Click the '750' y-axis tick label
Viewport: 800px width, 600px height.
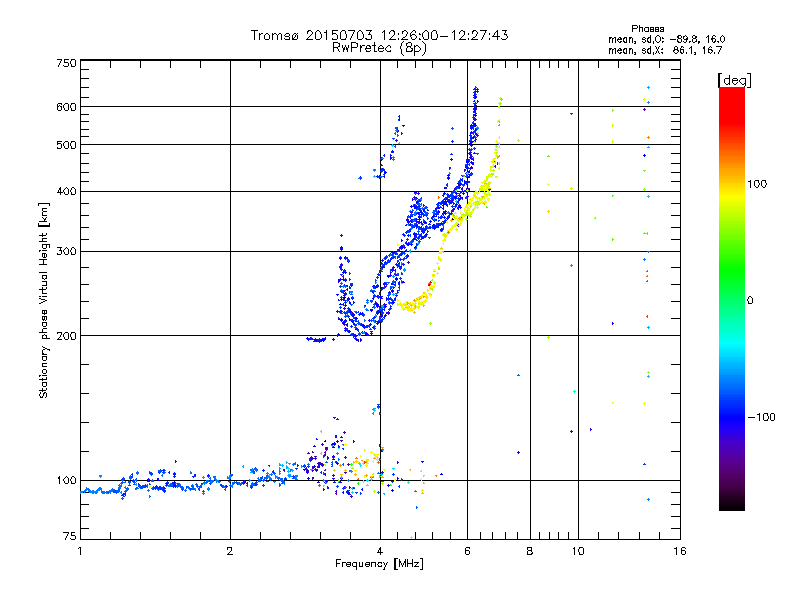[x=67, y=63]
